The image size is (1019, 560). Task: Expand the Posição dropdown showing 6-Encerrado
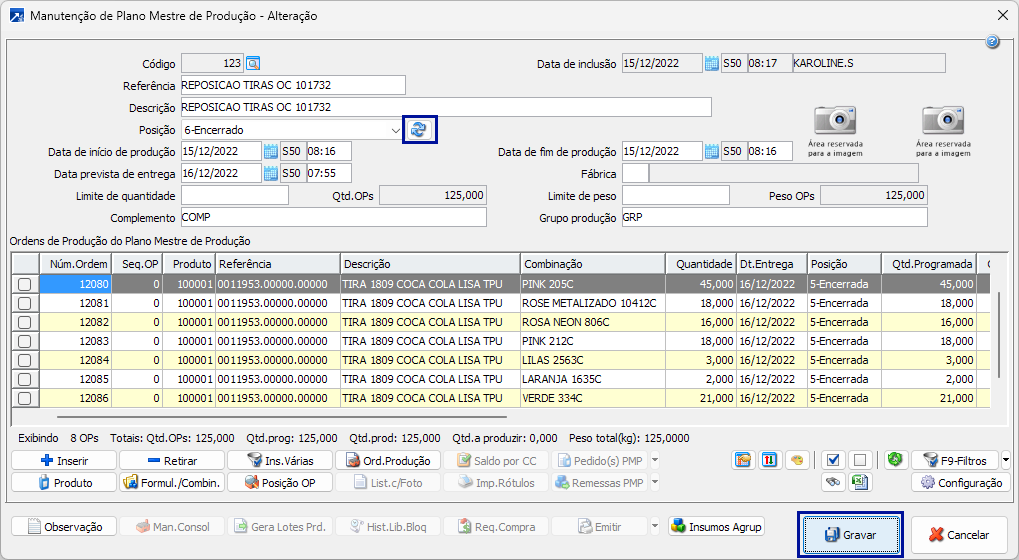pyautogui.click(x=396, y=130)
